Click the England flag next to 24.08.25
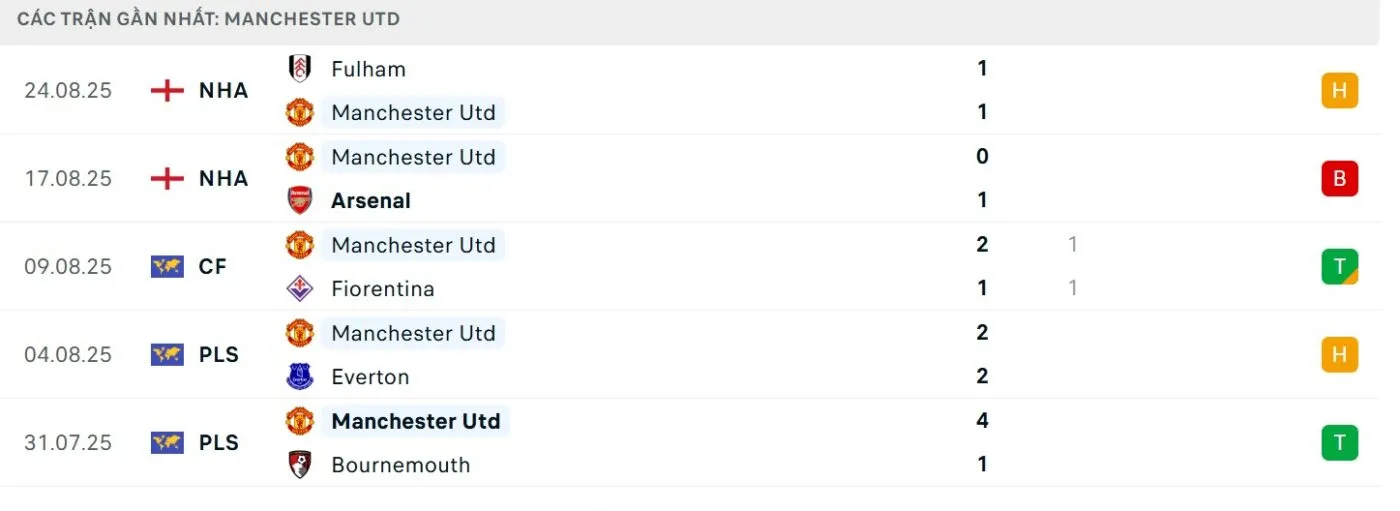This screenshot has height=511, width=1400. 167,90
